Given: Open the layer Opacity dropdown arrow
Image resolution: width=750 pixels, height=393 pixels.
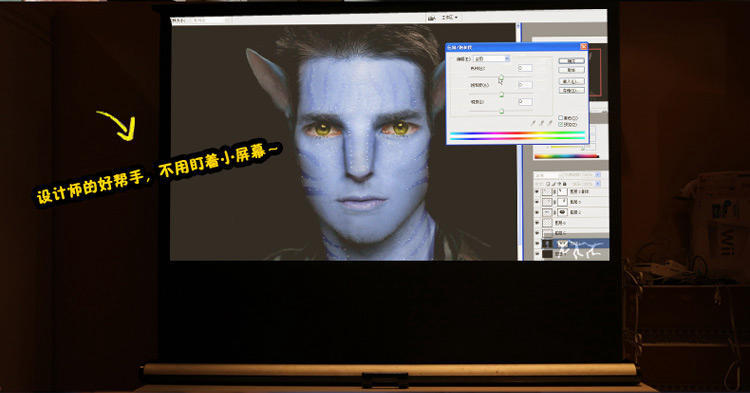Looking at the screenshot, I should 597,175.
